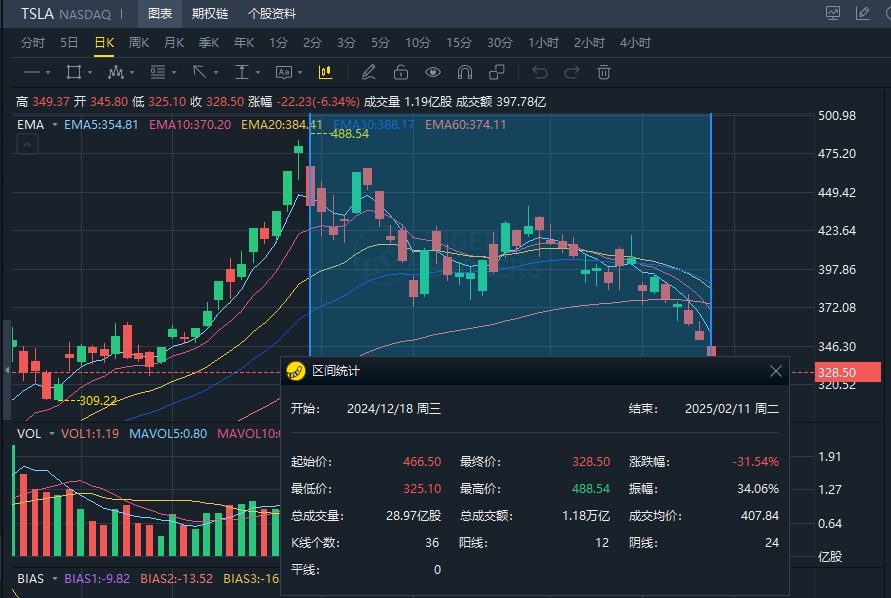891x598 pixels.
Task: Switch to 月K timeframe
Action: click(x=174, y=43)
